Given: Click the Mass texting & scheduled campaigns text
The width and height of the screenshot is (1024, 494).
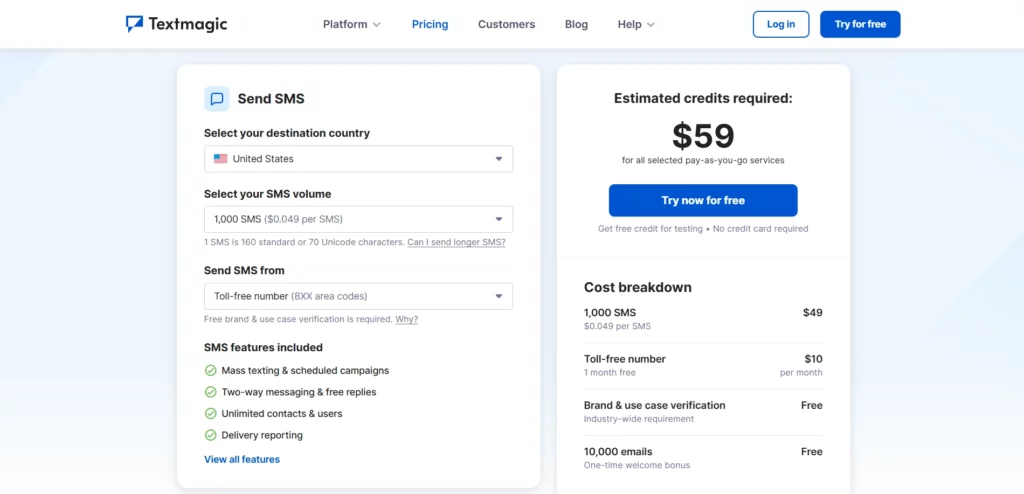Looking at the screenshot, I should [x=305, y=370].
